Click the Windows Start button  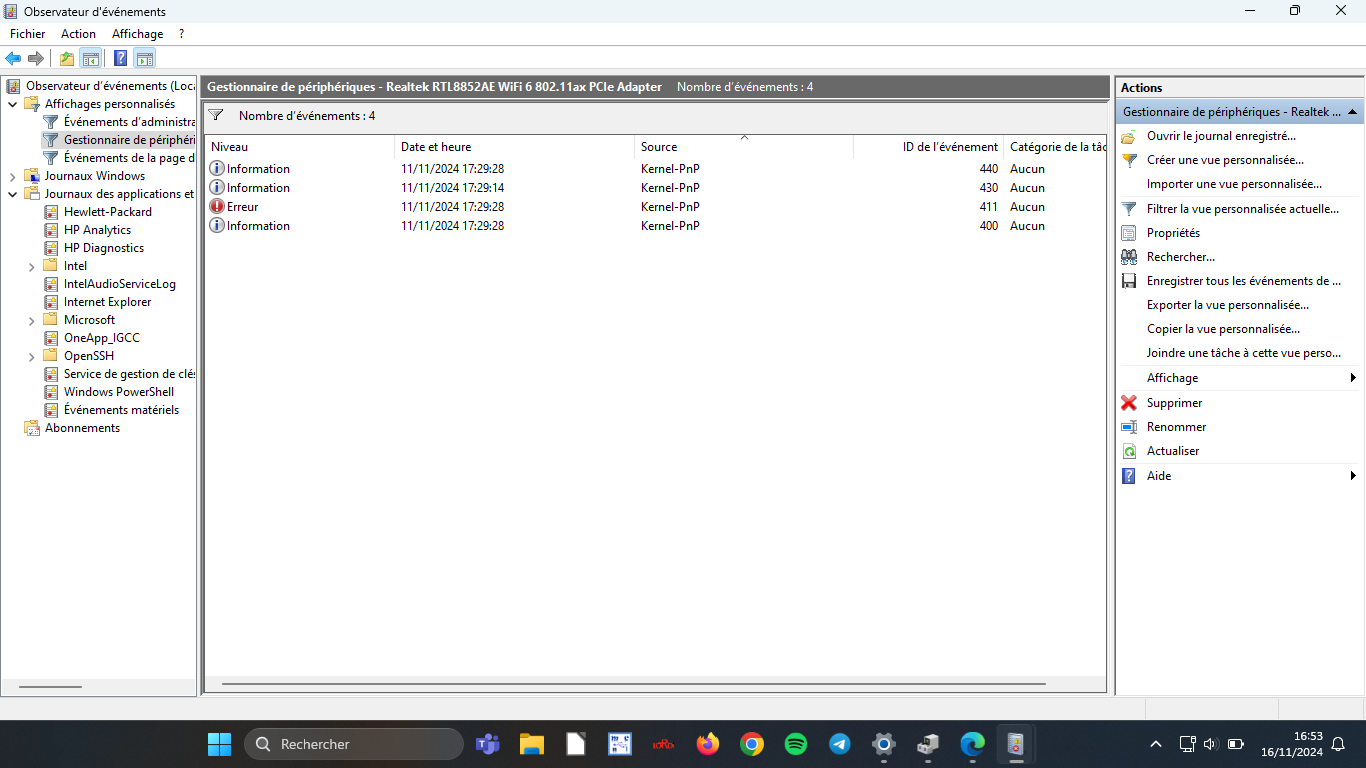point(219,744)
